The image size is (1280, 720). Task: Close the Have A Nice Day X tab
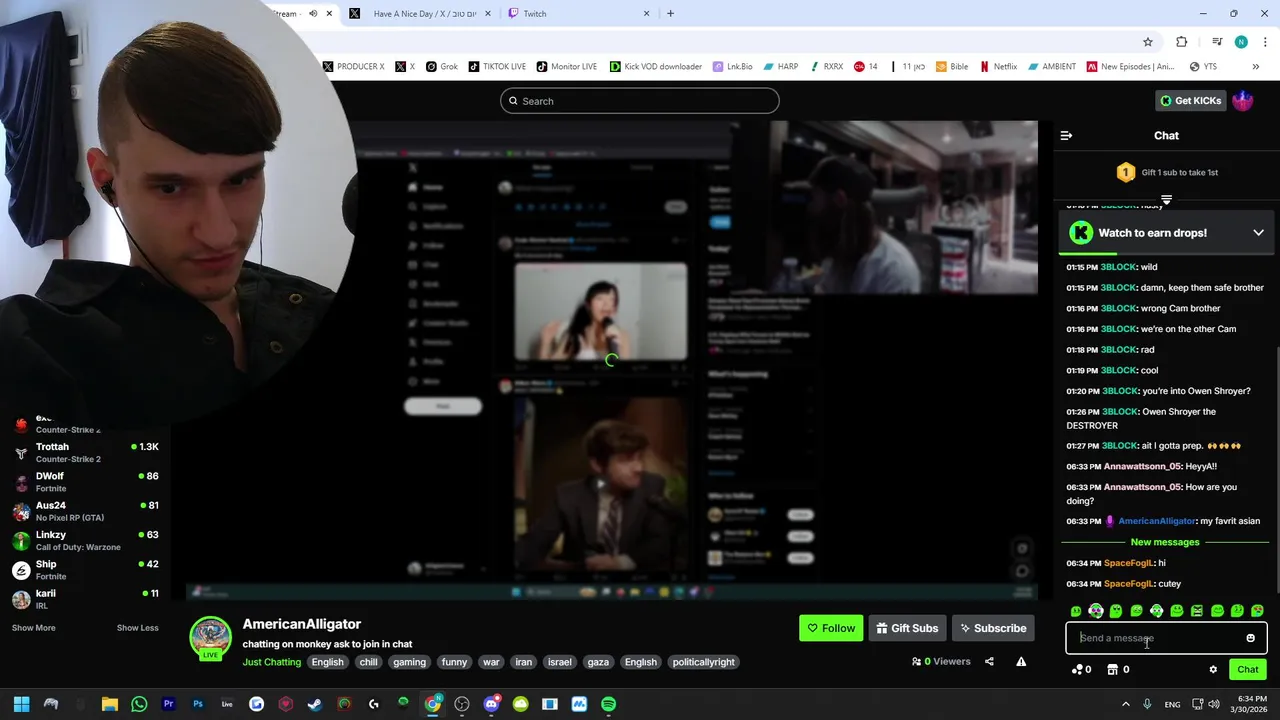(x=490, y=14)
